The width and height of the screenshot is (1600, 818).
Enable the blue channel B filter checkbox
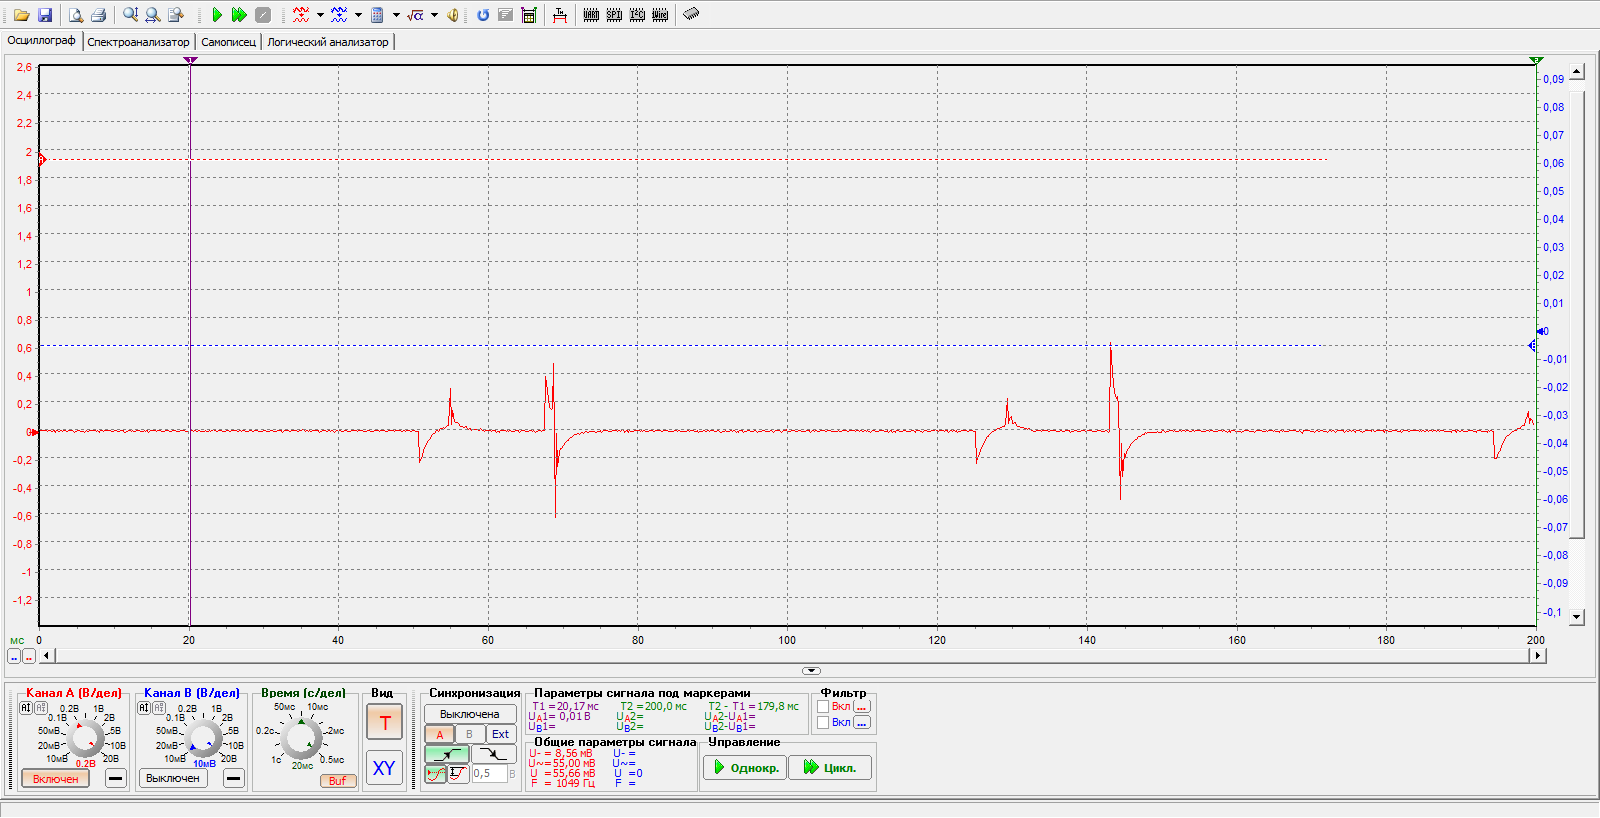click(823, 722)
